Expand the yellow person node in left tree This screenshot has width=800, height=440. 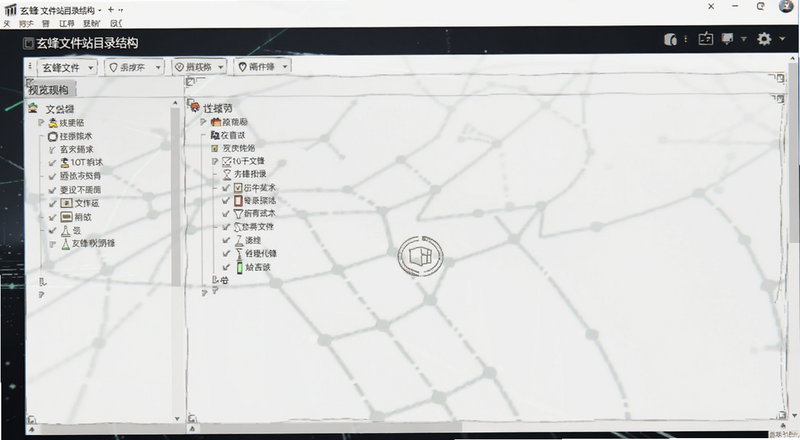tap(41, 123)
